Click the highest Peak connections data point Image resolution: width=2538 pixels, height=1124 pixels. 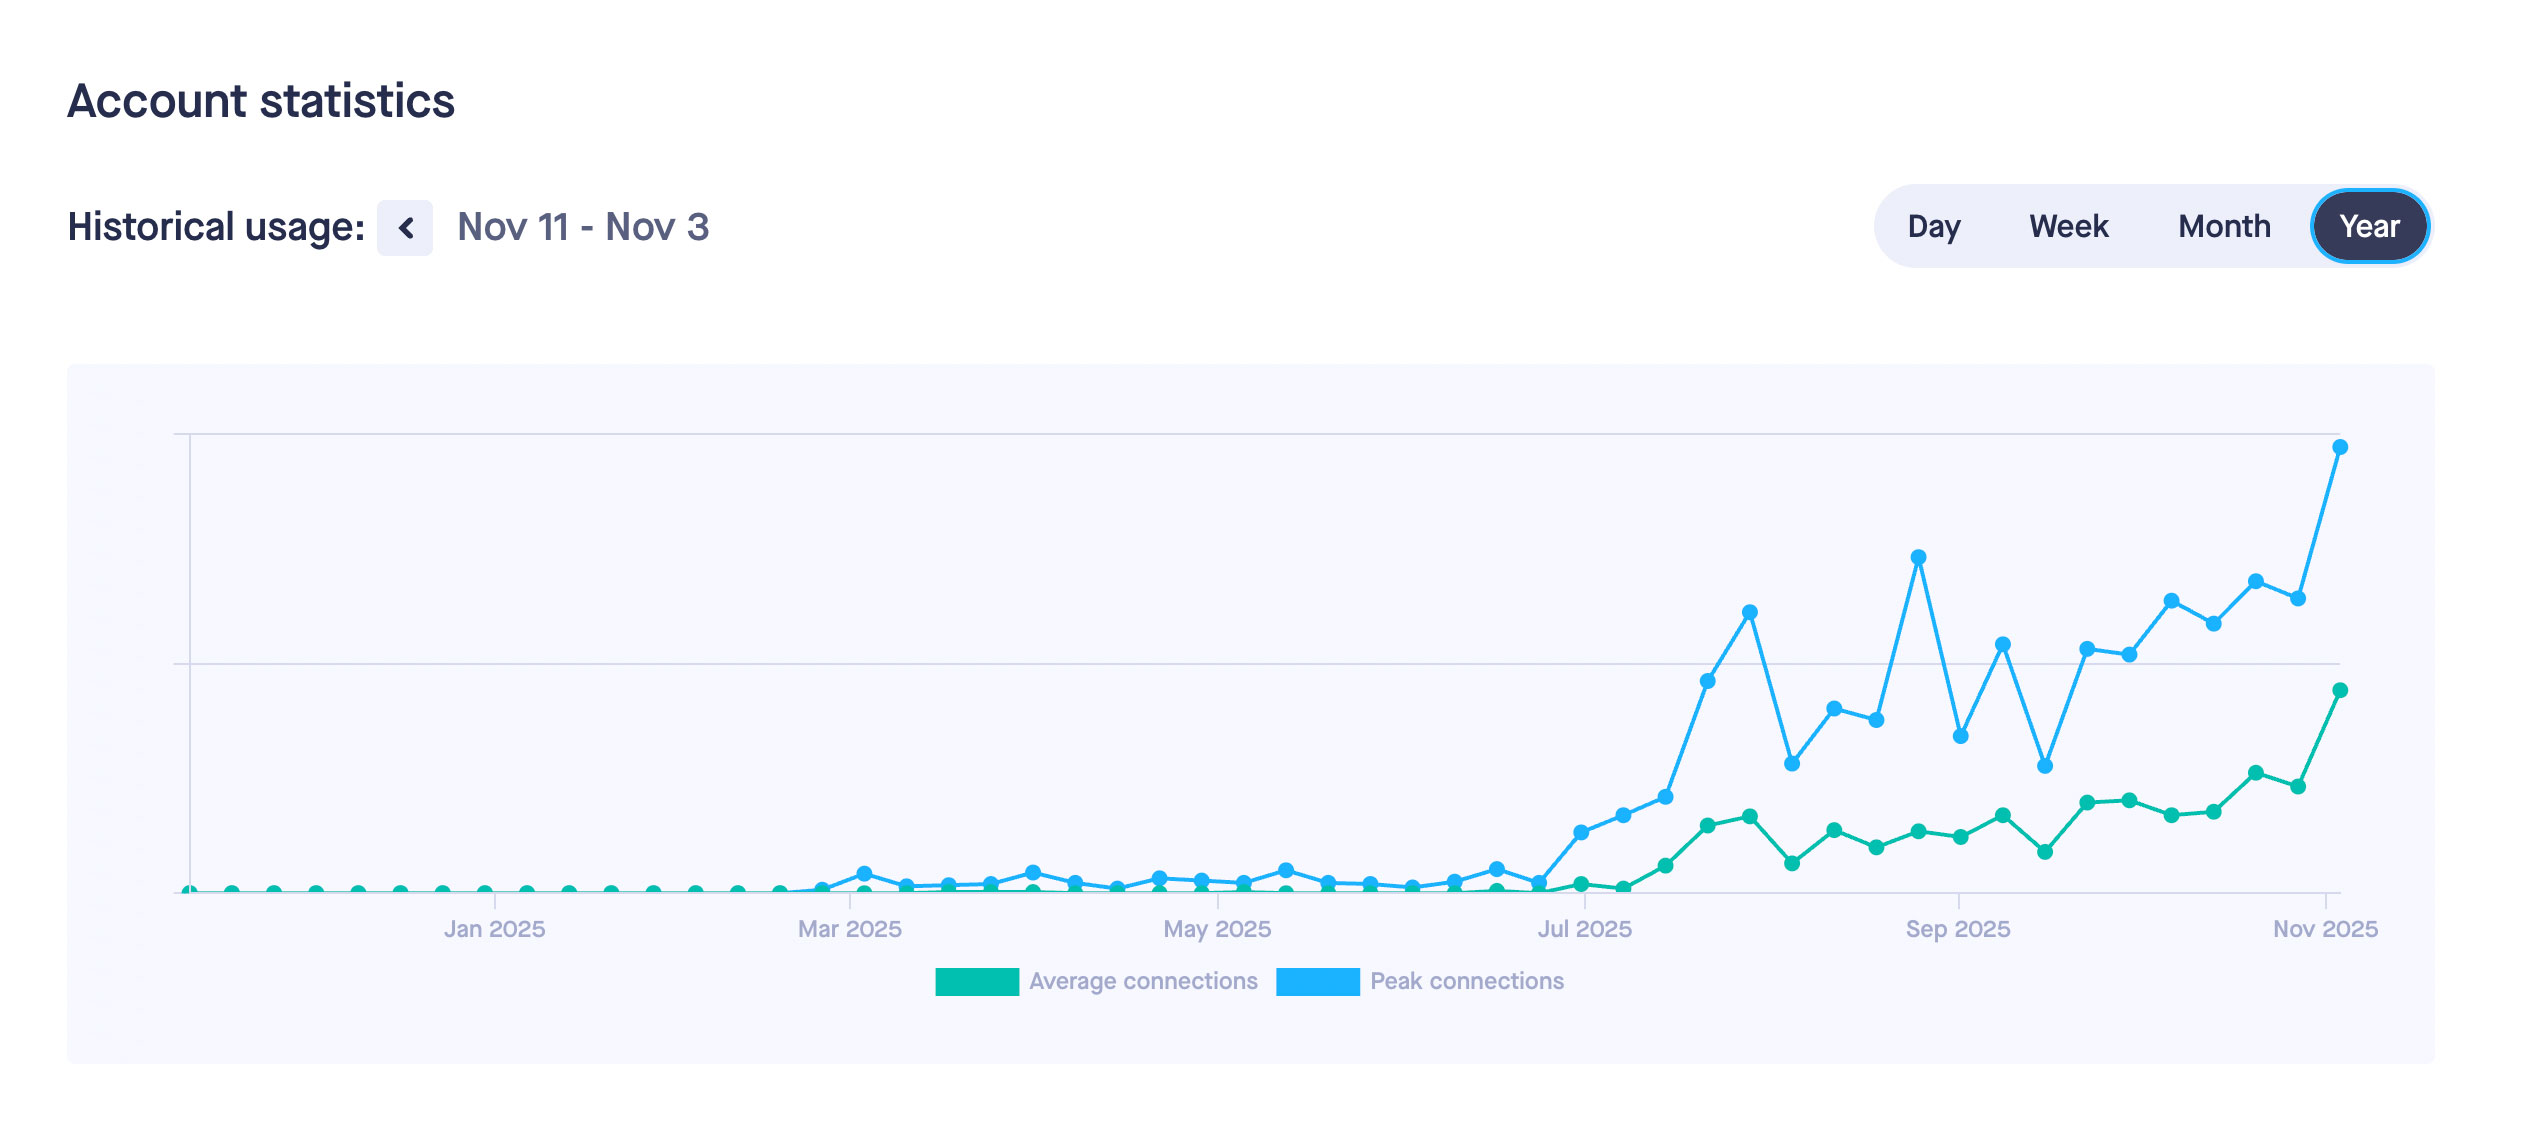pyautogui.click(x=2340, y=447)
